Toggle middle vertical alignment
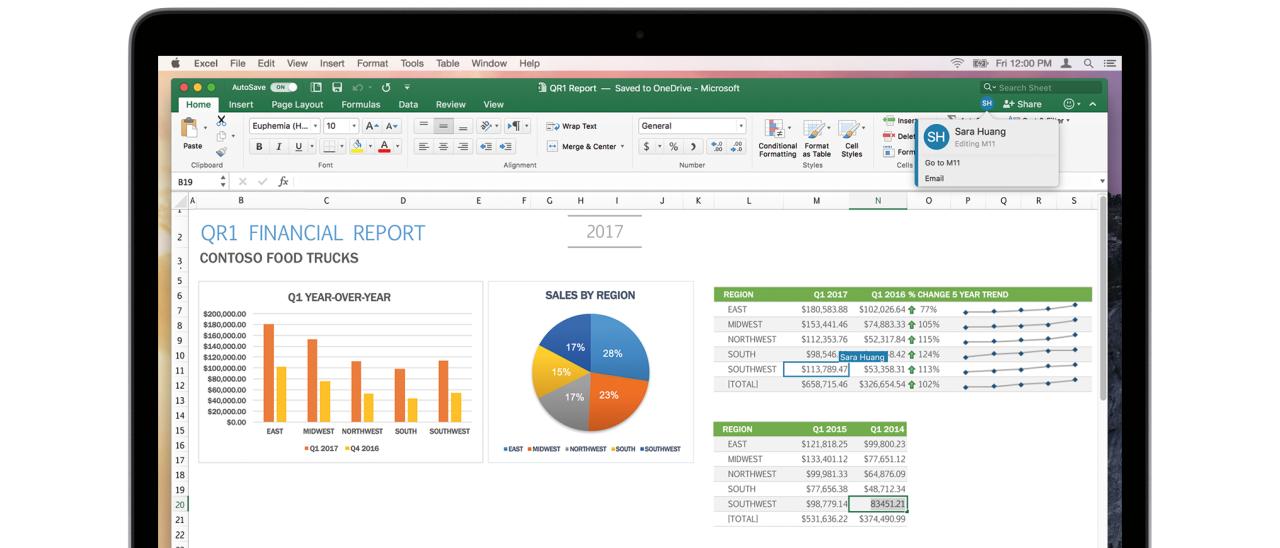Viewport: 1280px width, 548px height. (443, 126)
